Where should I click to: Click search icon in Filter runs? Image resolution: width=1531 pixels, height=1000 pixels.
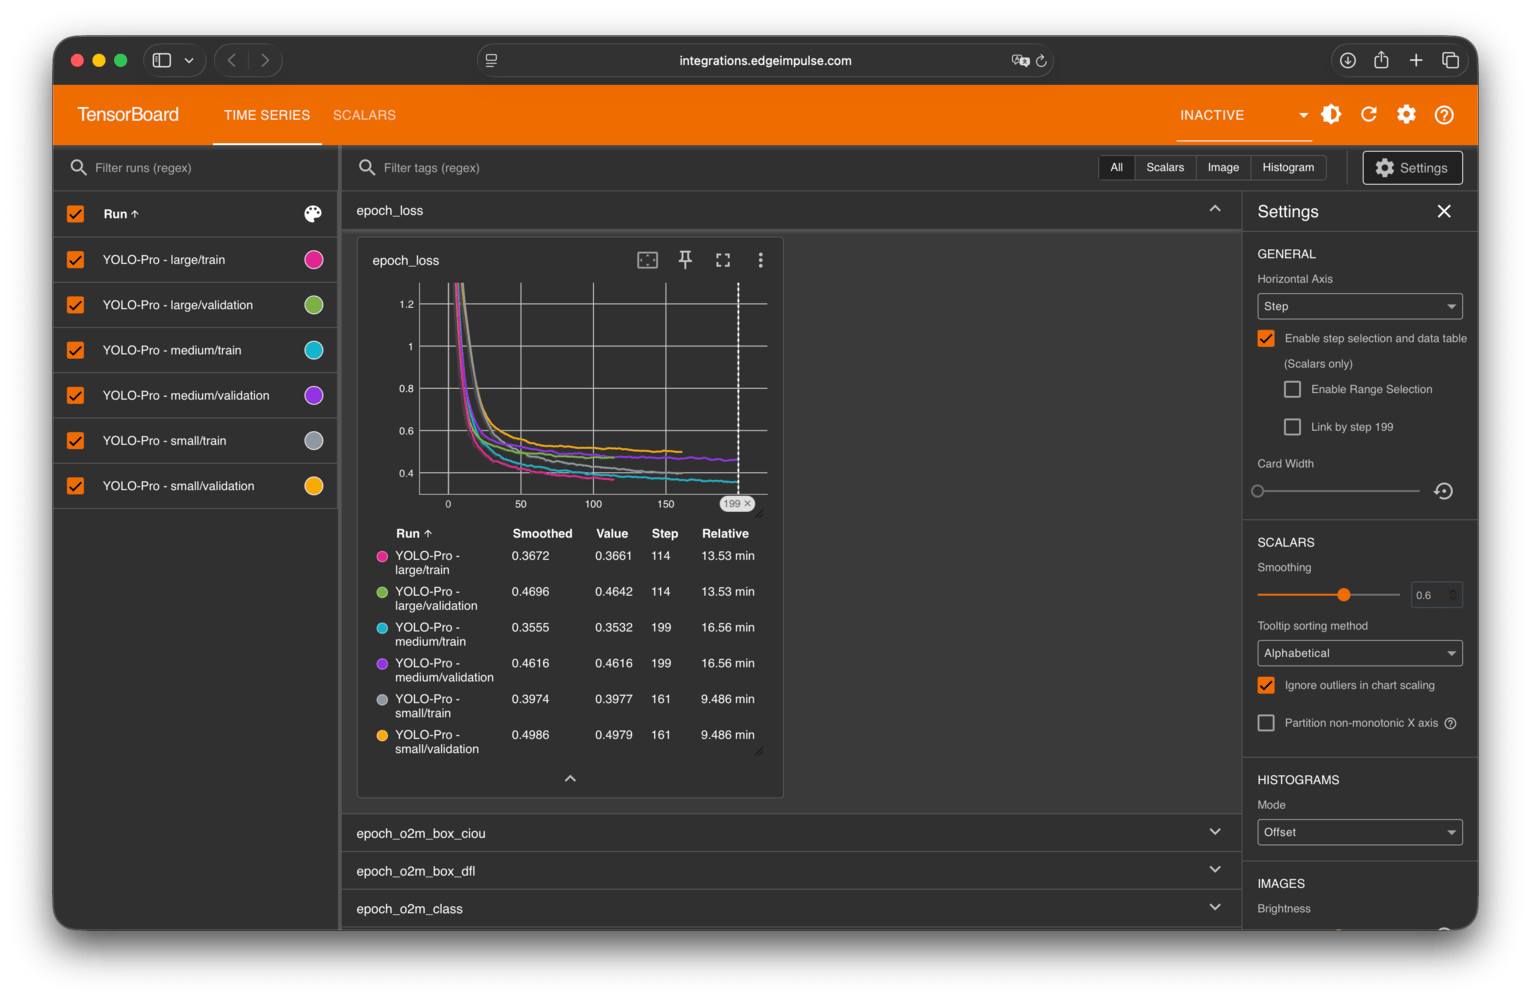(x=78, y=167)
